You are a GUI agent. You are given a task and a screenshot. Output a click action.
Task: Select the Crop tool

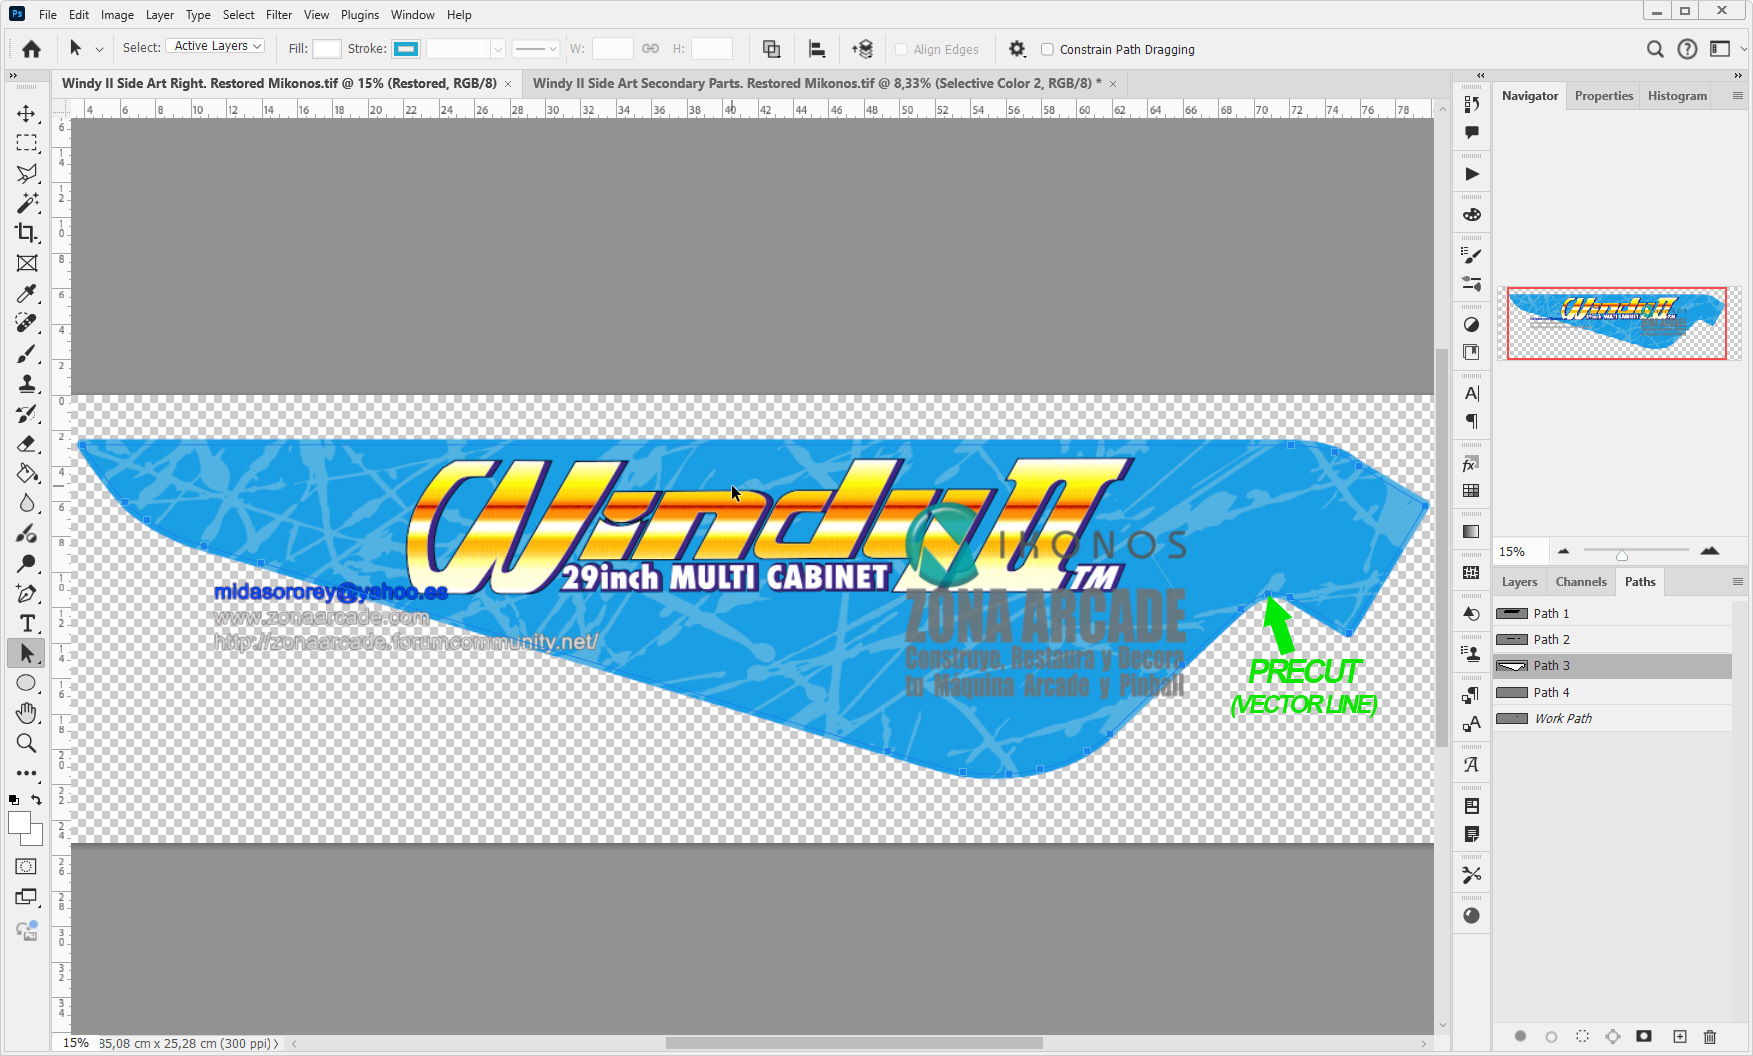[x=27, y=233]
